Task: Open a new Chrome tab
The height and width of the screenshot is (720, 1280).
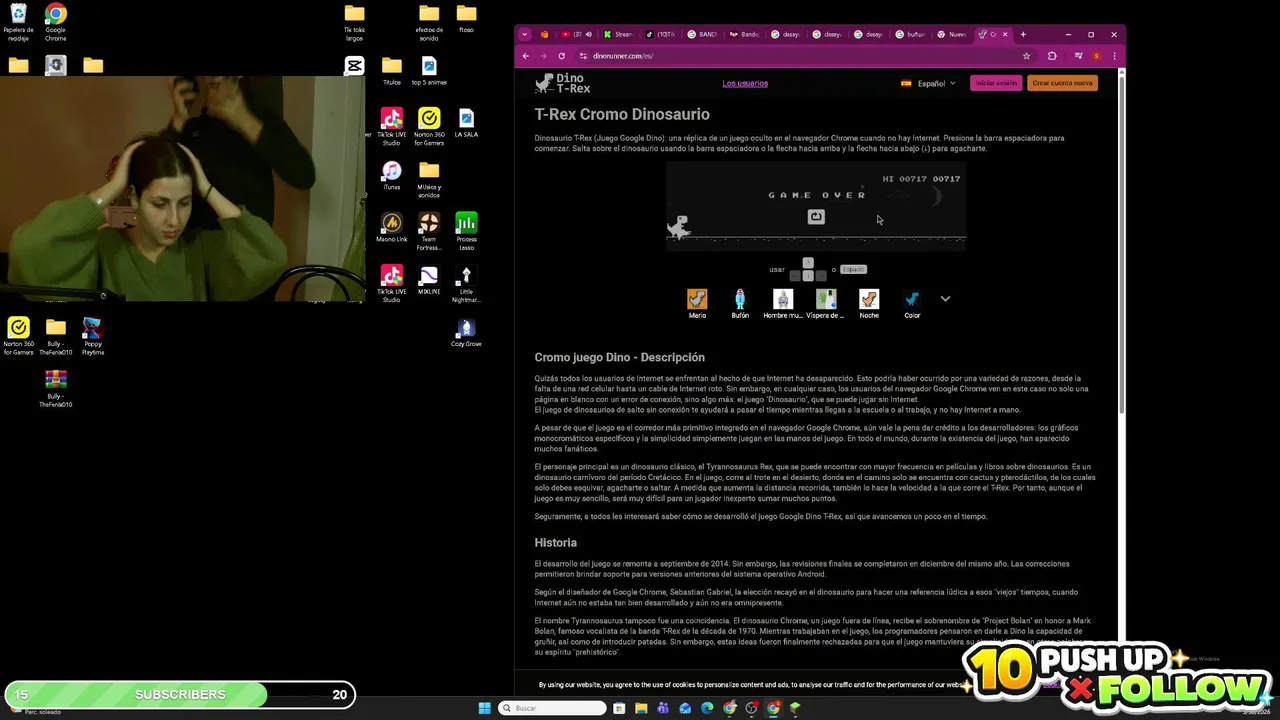Action: (1023, 34)
